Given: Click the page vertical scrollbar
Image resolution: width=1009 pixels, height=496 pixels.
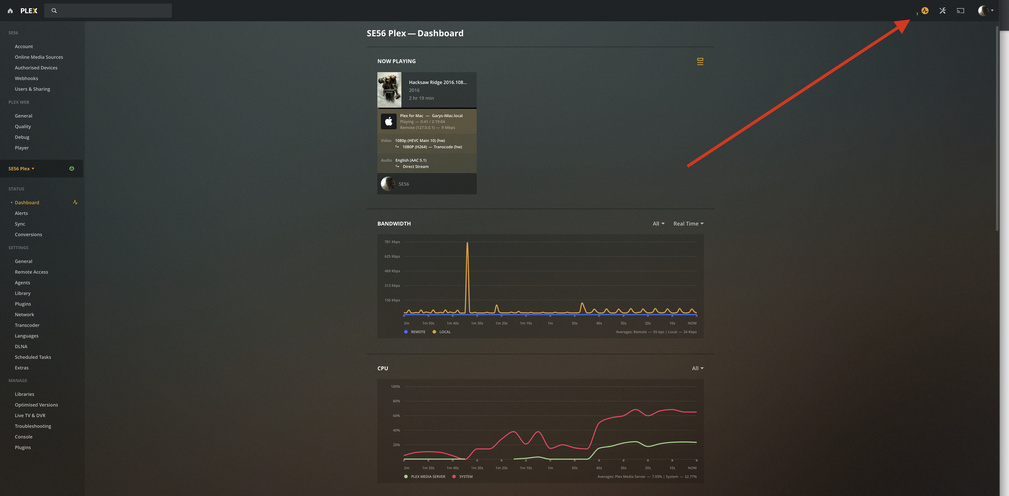Looking at the screenshot, I should pyautogui.click(x=998, y=129).
